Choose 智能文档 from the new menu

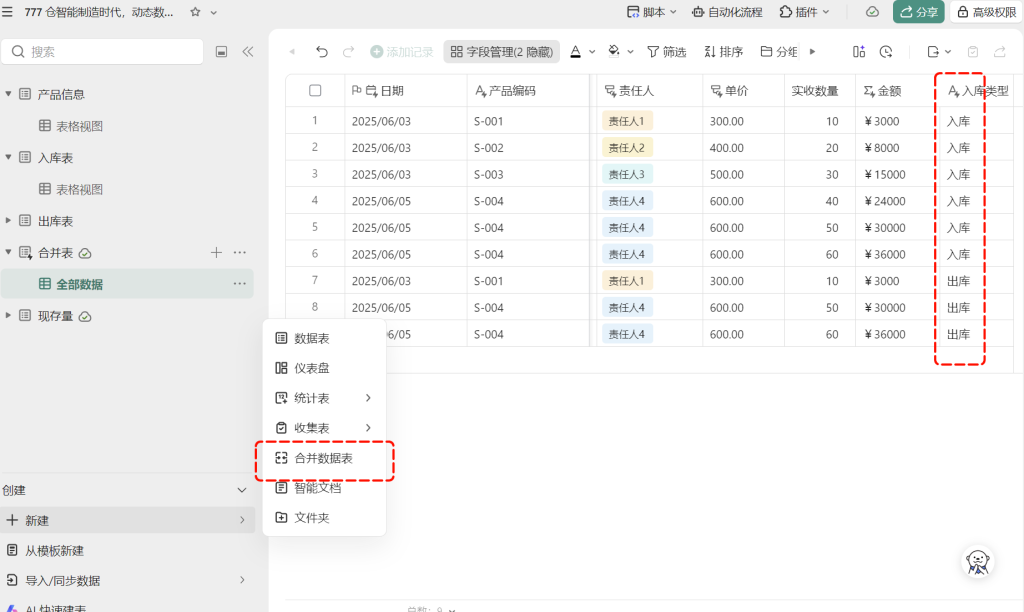coord(324,488)
